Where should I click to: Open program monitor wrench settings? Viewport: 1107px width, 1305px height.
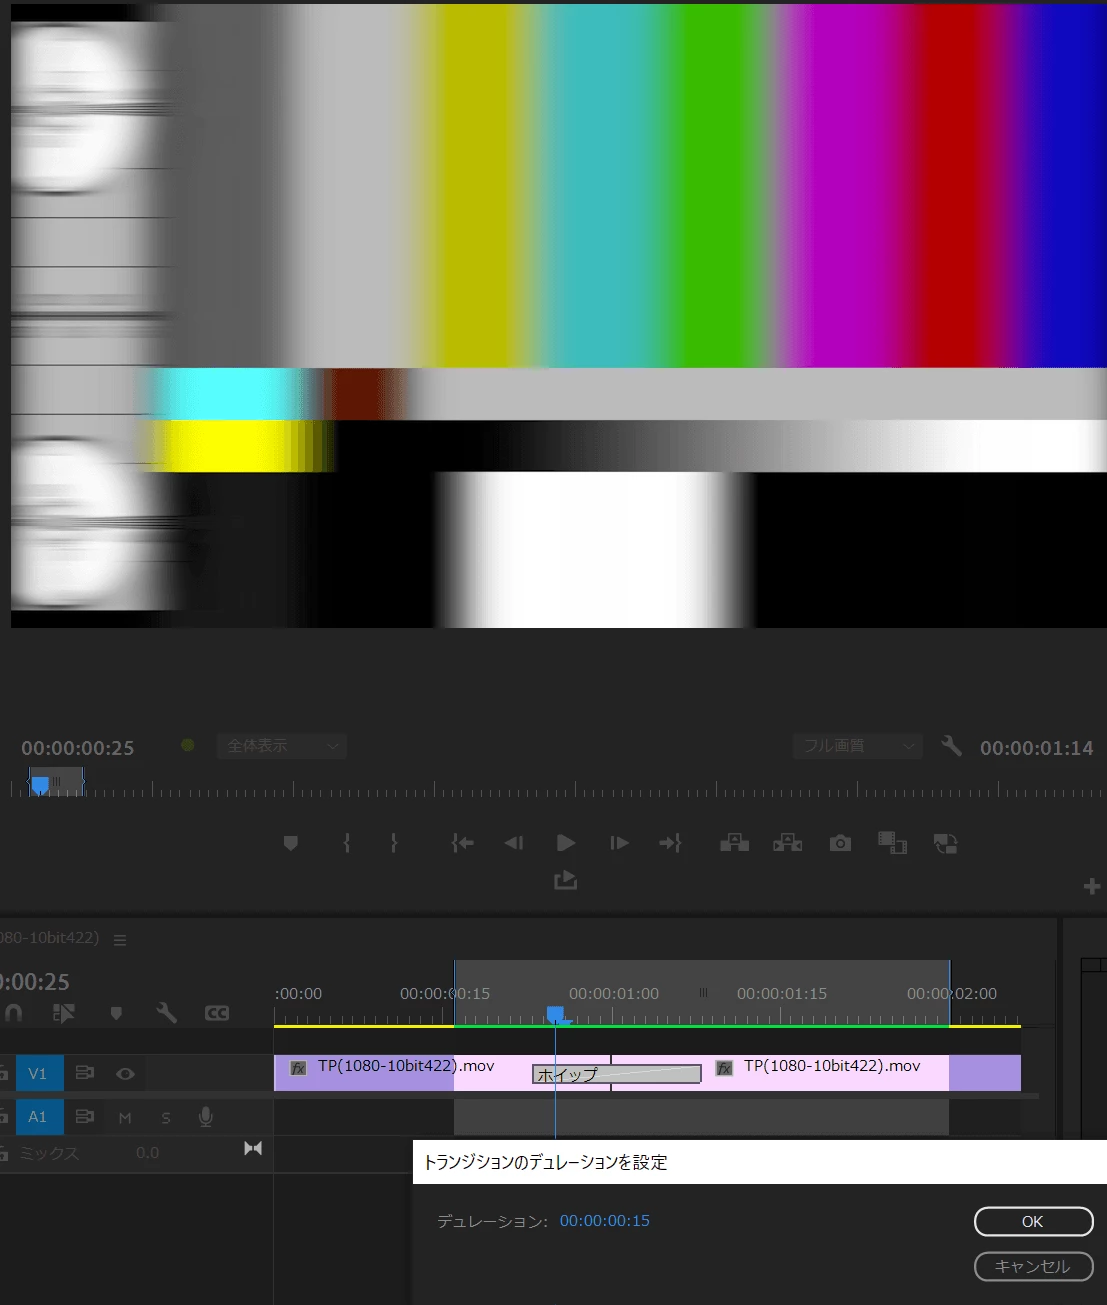pyautogui.click(x=951, y=745)
